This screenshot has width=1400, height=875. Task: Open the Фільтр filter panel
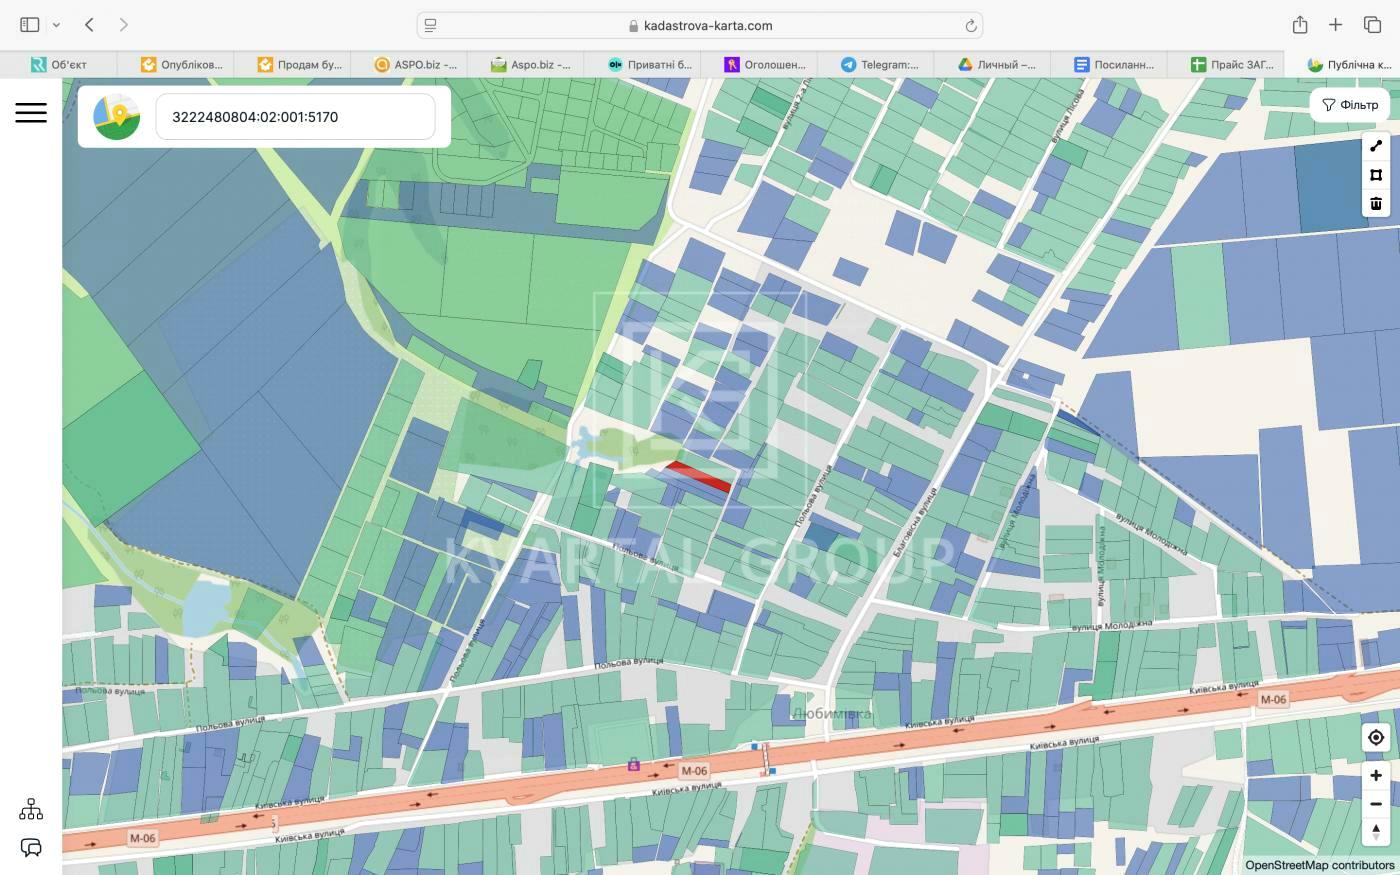1349,105
